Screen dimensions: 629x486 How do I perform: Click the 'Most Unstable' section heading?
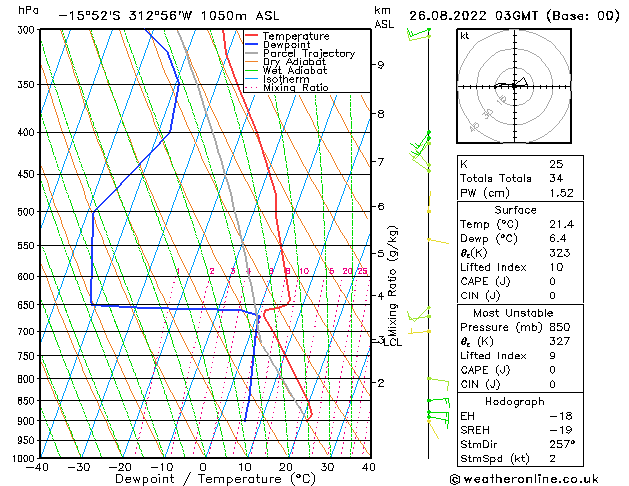coord(513,313)
